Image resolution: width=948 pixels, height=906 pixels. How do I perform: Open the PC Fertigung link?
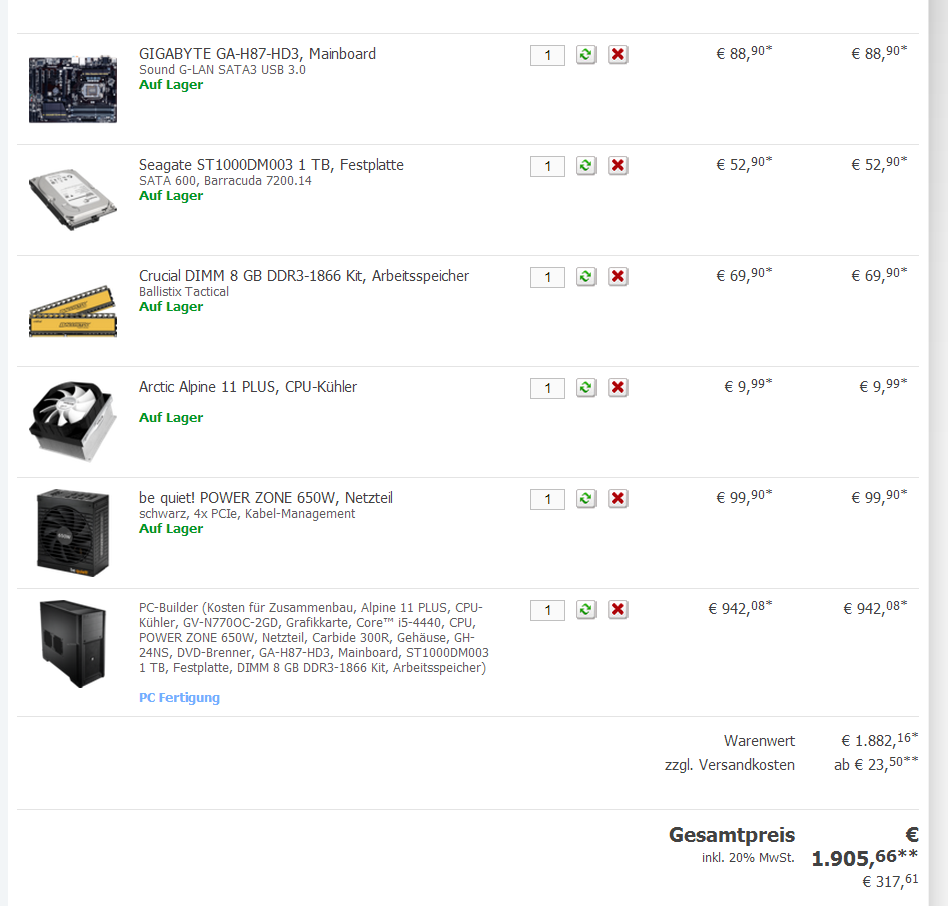point(179,697)
